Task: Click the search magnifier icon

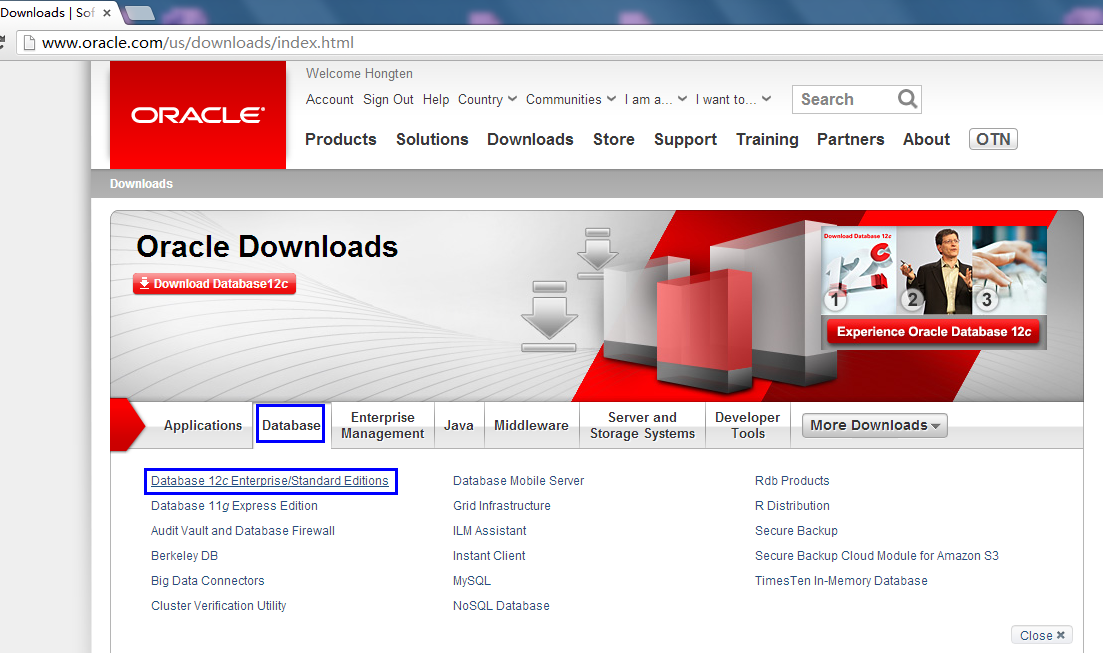Action: coord(907,99)
